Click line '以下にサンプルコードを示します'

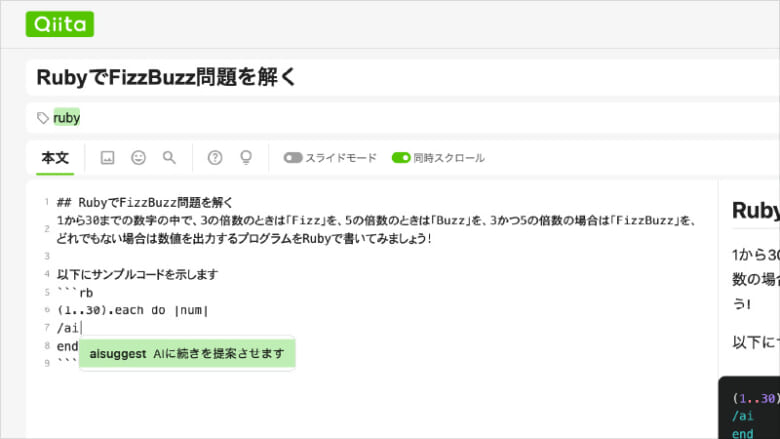[x=137, y=274]
